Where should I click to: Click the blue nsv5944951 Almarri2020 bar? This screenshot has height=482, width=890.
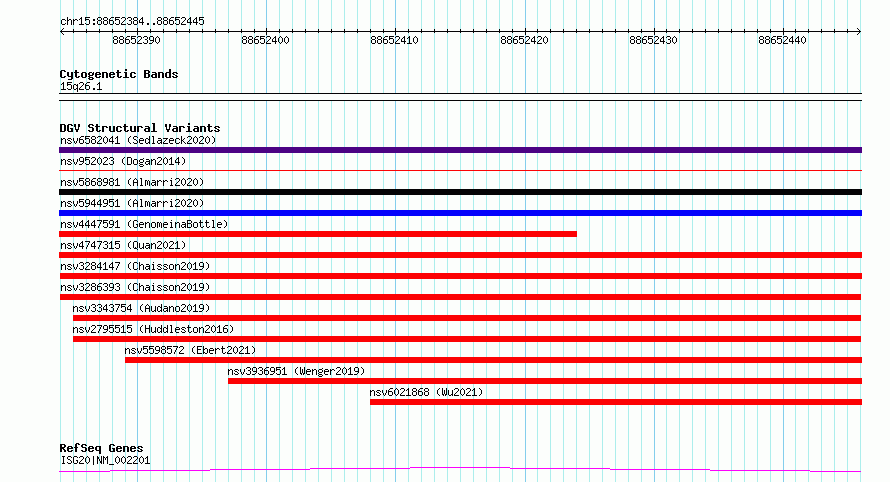[460, 213]
